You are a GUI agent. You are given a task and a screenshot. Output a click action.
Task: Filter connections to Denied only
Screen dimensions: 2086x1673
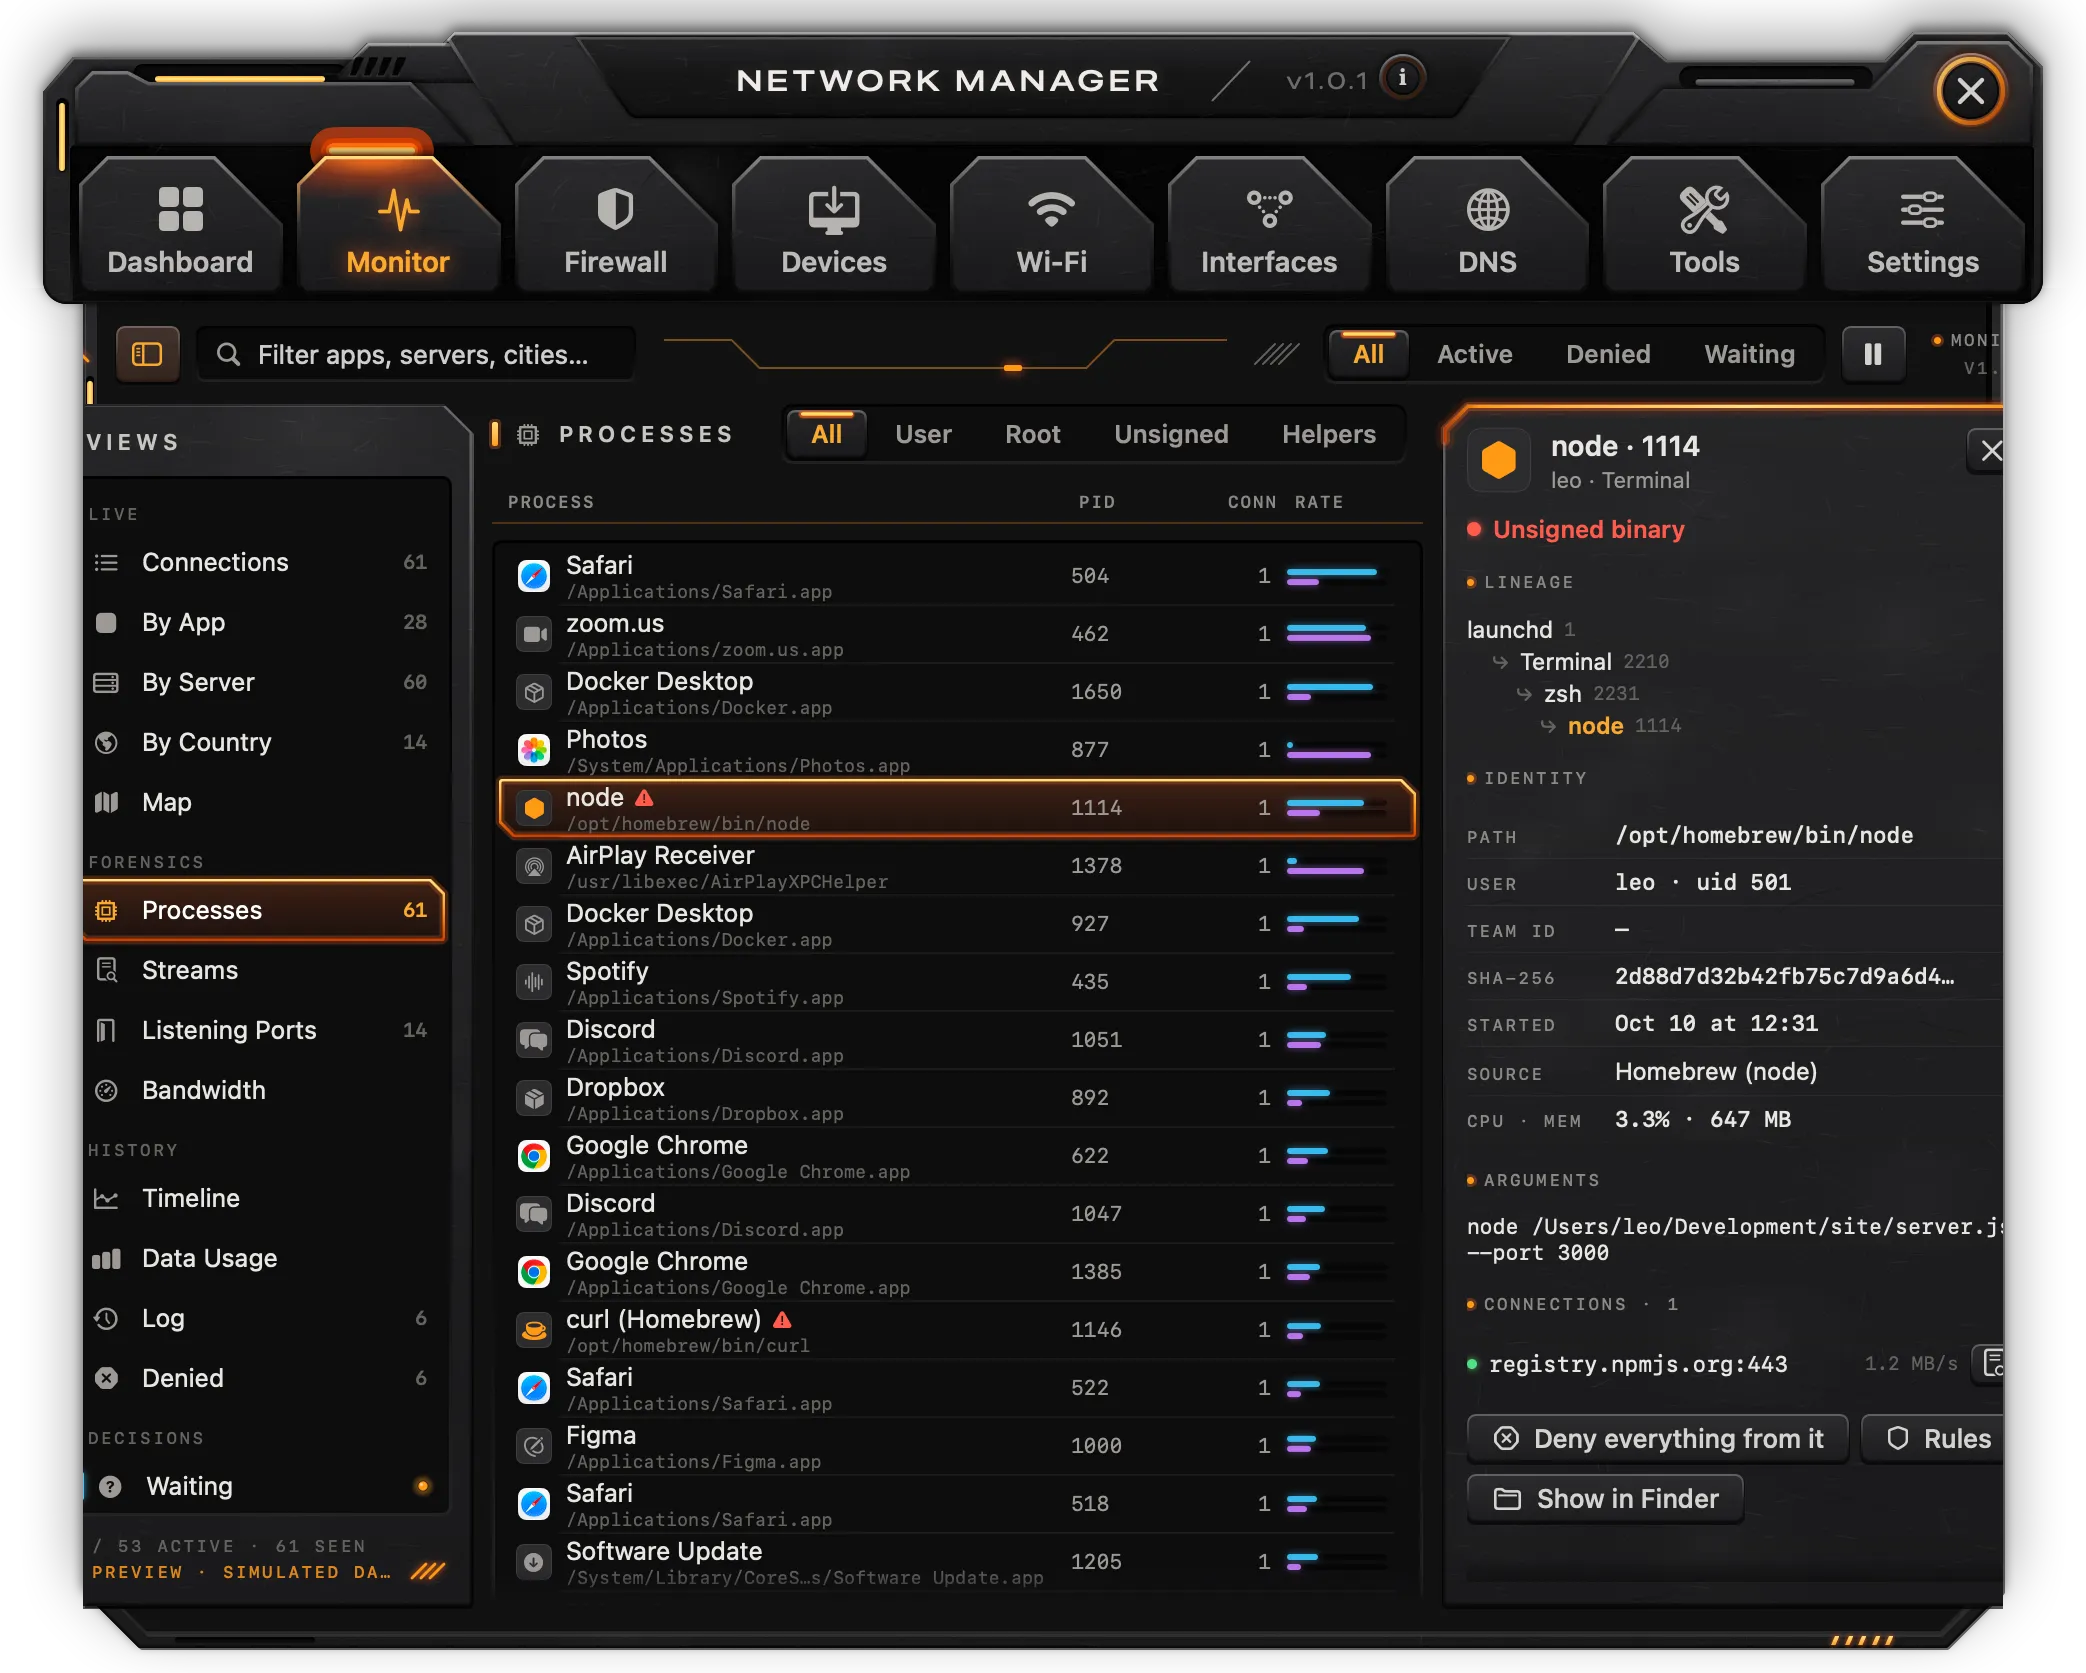[1607, 354]
